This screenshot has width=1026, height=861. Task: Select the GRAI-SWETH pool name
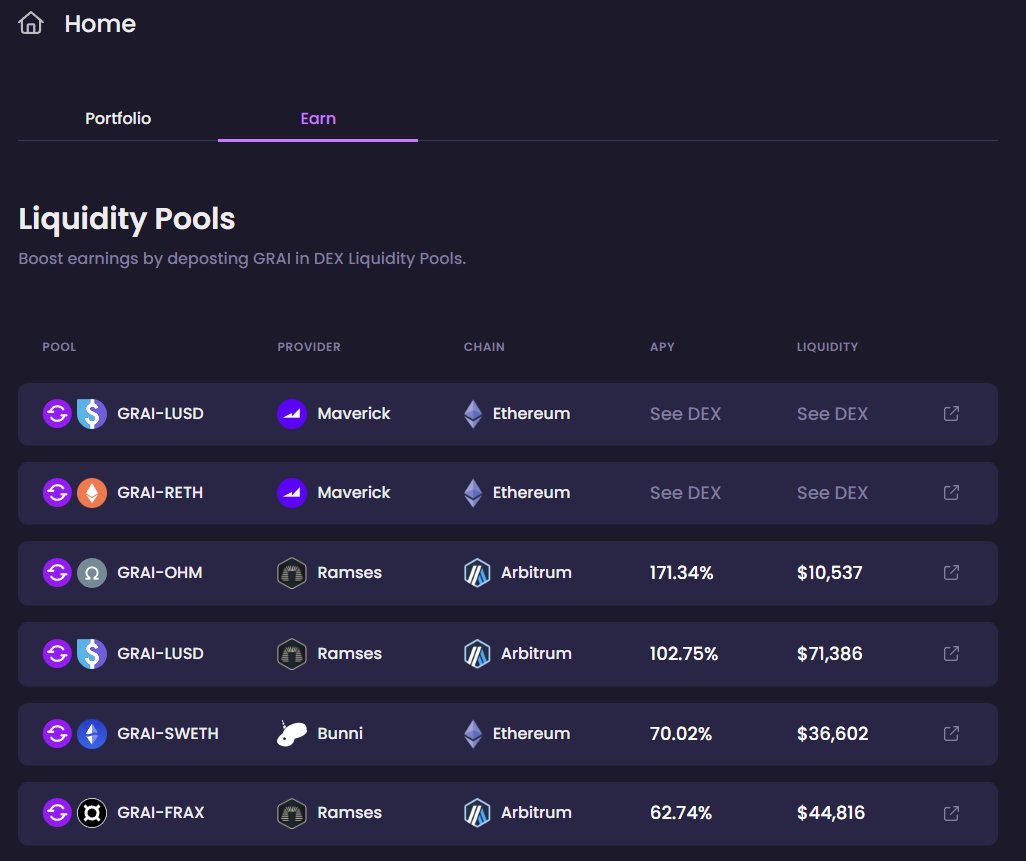pos(167,733)
